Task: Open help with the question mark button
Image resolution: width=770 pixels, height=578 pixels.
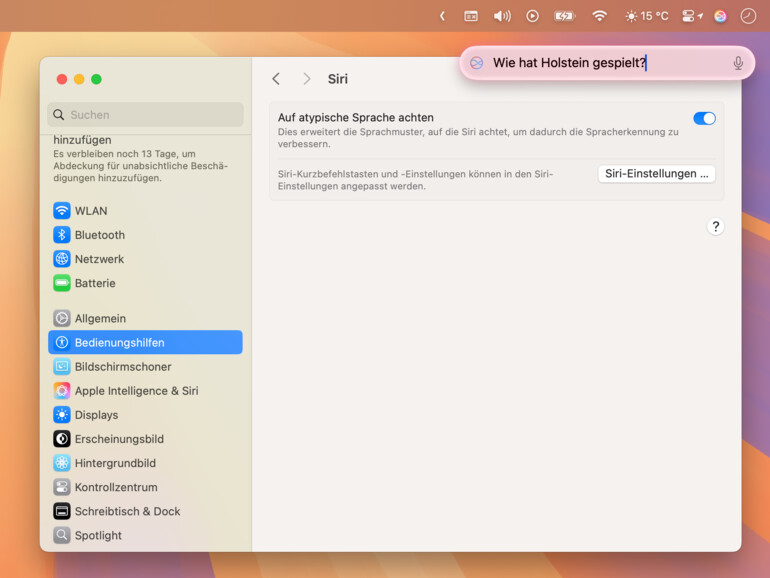Action: [x=715, y=227]
